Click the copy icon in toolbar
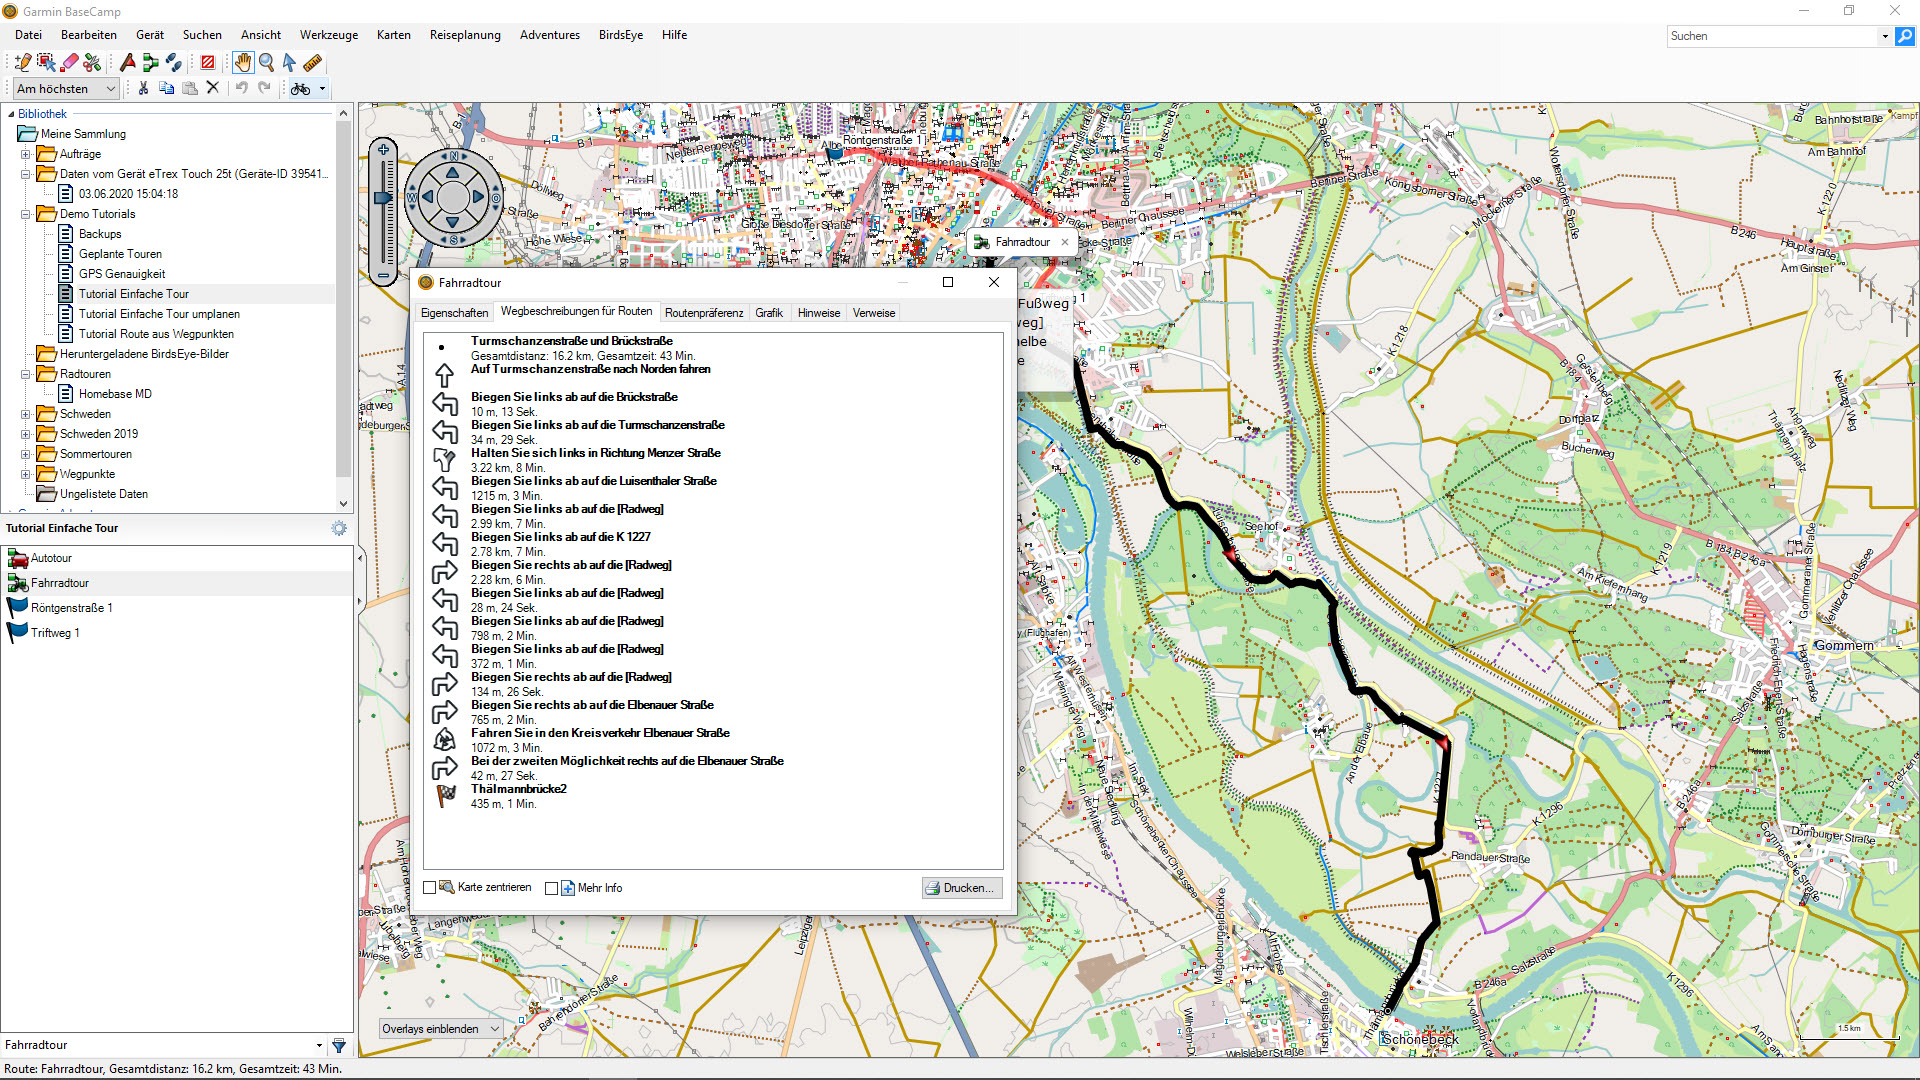The height and width of the screenshot is (1080, 1920). (167, 88)
